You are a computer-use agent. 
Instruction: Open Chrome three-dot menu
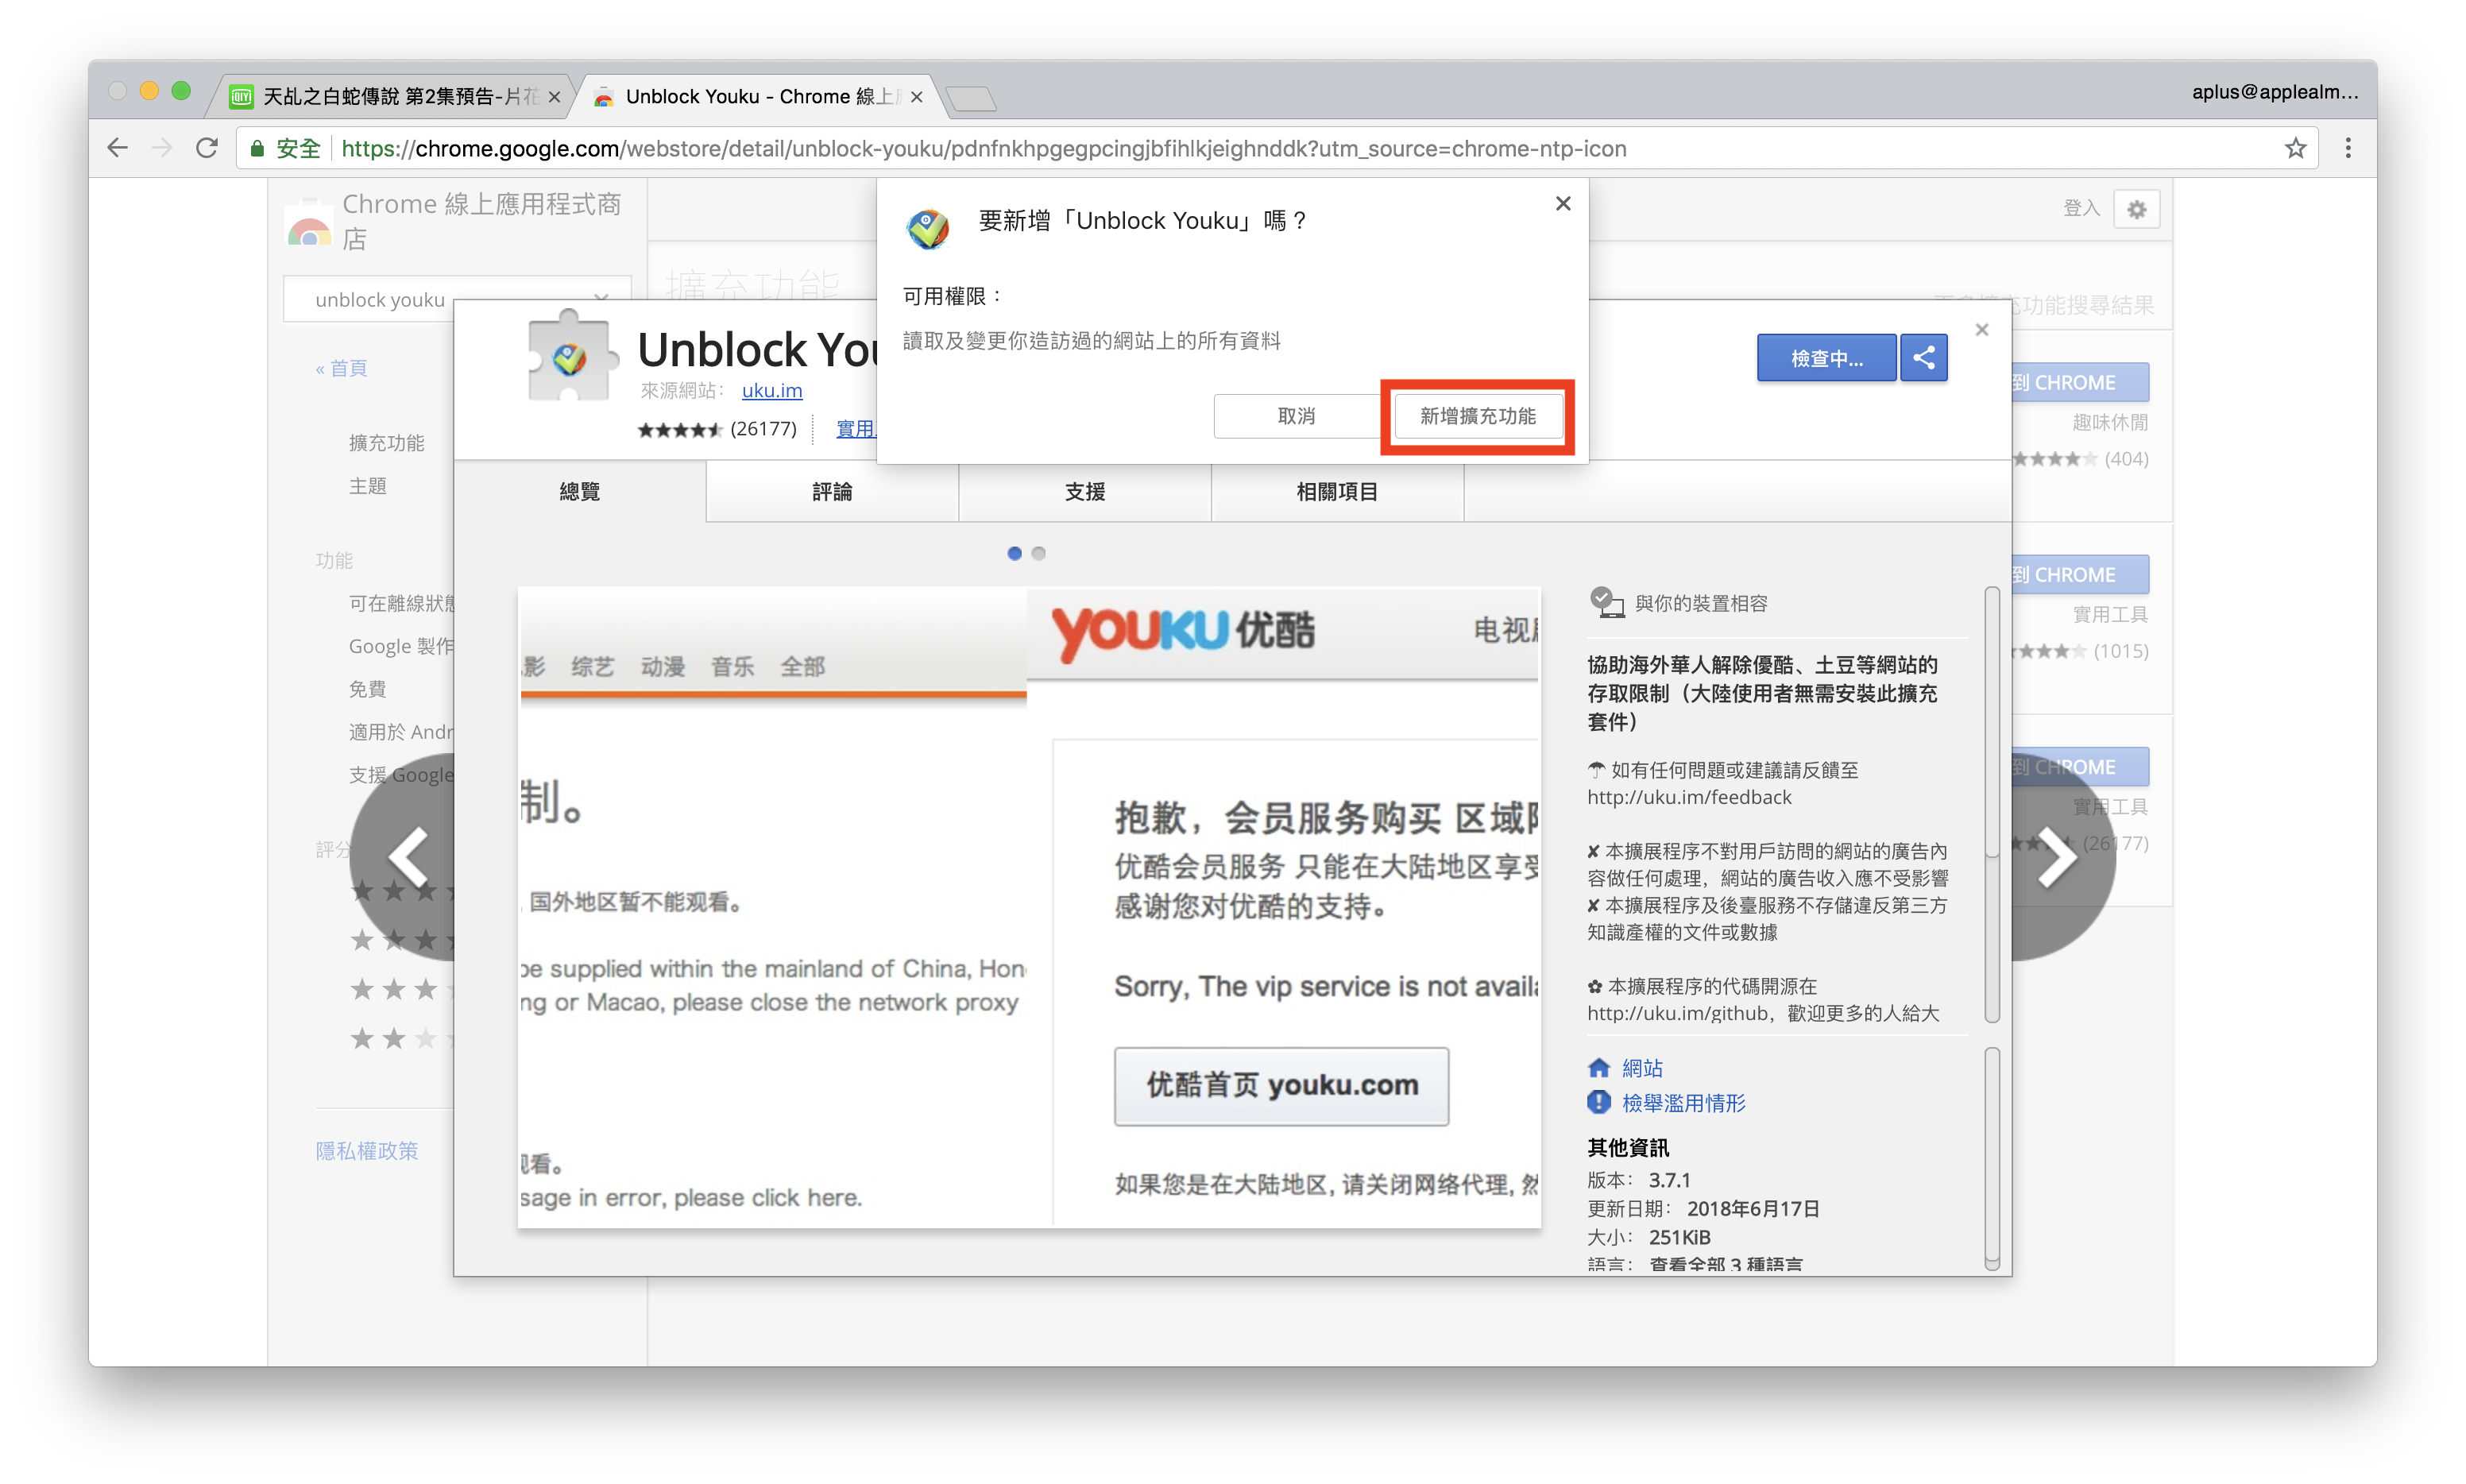click(x=2348, y=148)
